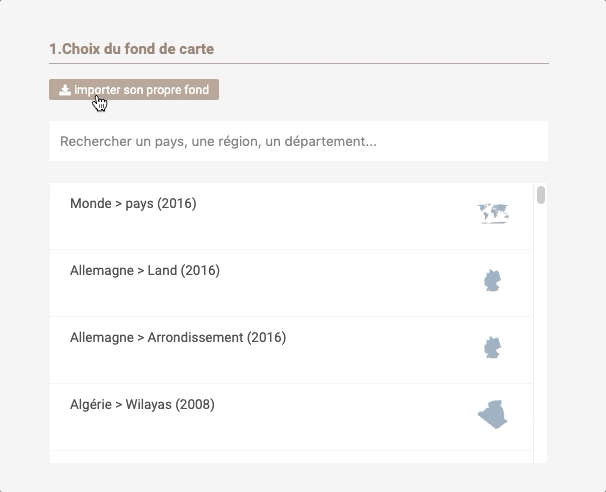The image size is (606, 492).
Task: Select "Algérie > Wilayas (2008)" map entry
Action: point(142,405)
